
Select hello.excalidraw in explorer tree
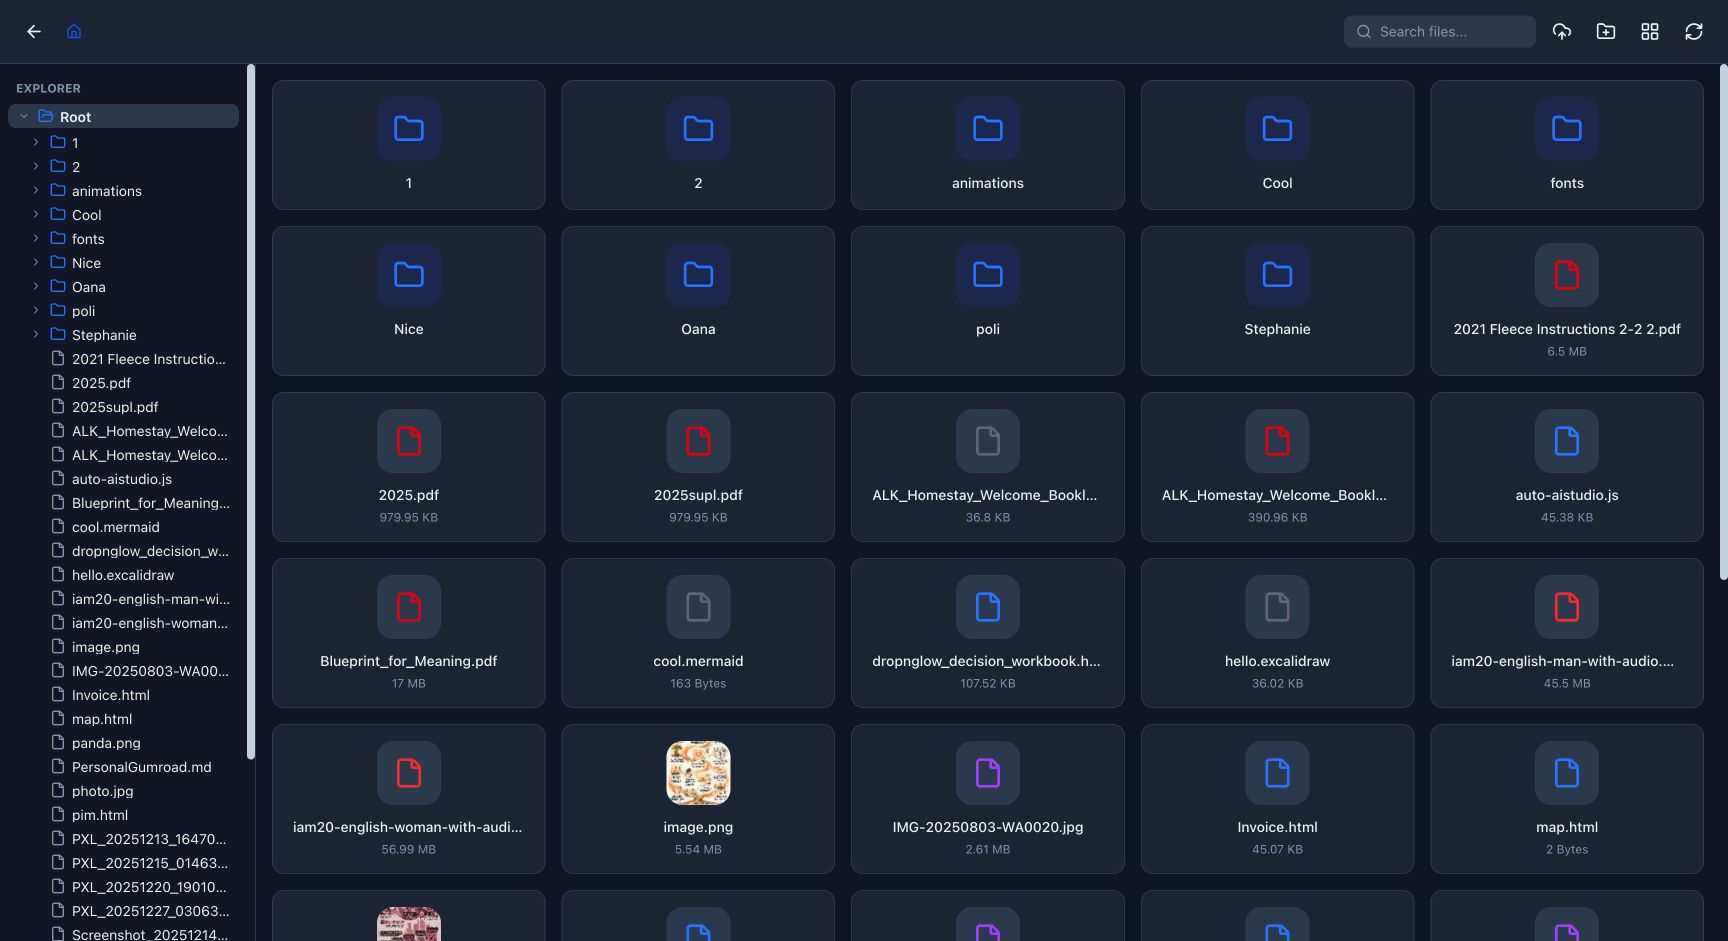click(123, 575)
